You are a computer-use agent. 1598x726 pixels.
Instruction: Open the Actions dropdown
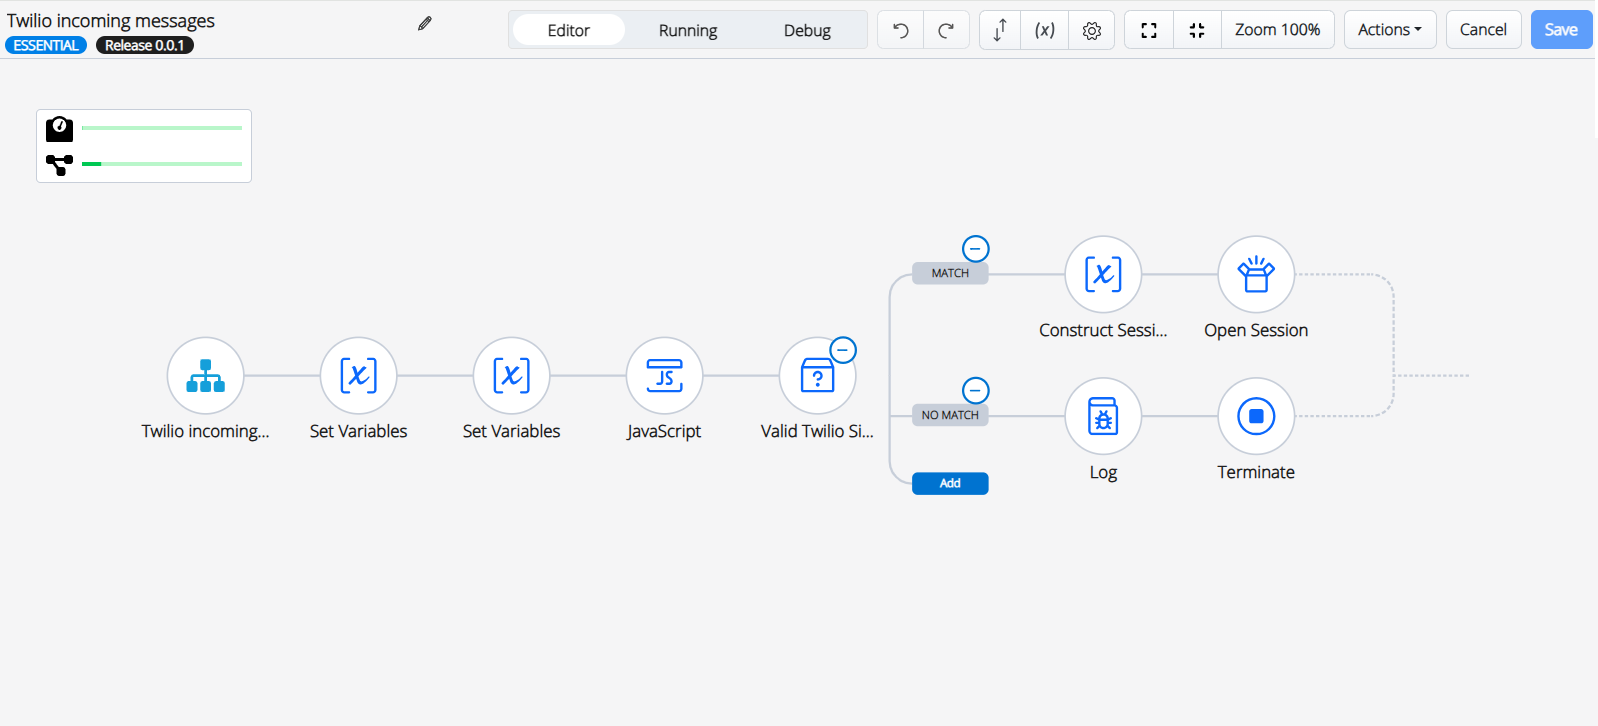coord(1389,30)
